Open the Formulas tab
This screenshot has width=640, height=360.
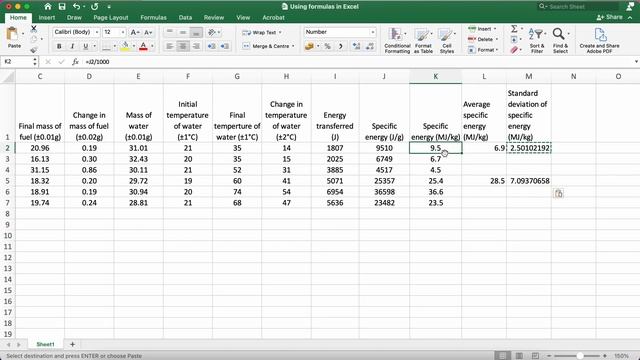pyautogui.click(x=153, y=18)
